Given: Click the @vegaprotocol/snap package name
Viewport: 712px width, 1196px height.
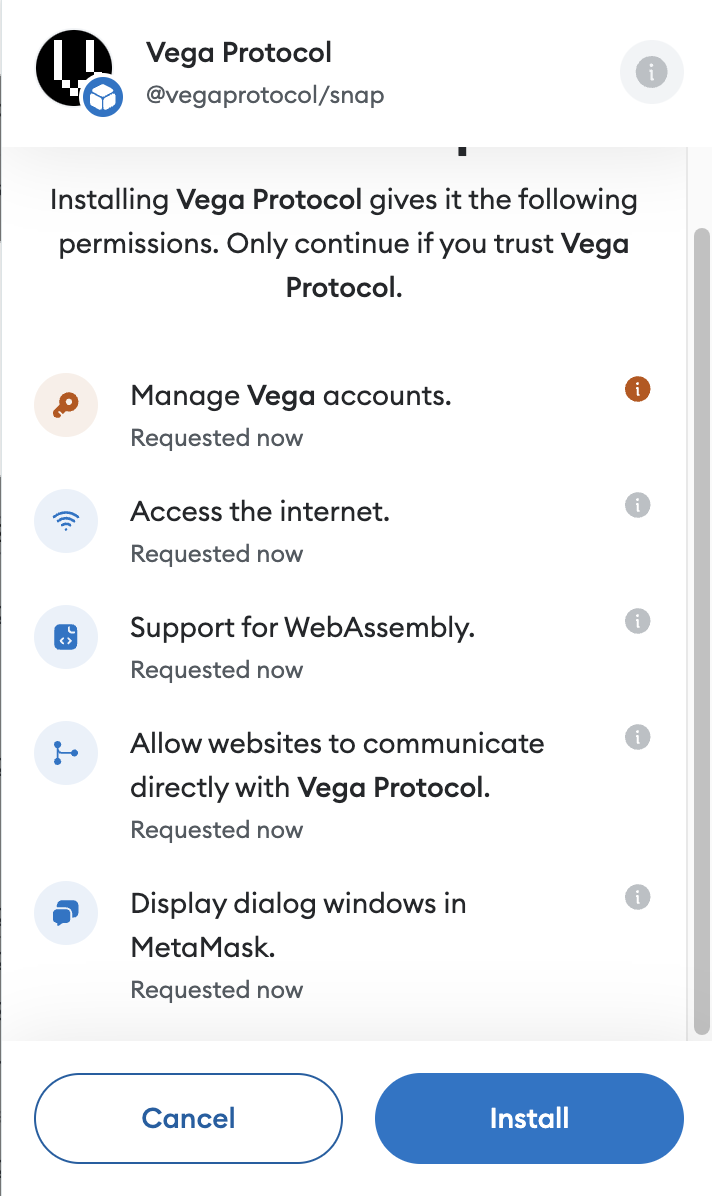Looking at the screenshot, I should click(x=265, y=95).
